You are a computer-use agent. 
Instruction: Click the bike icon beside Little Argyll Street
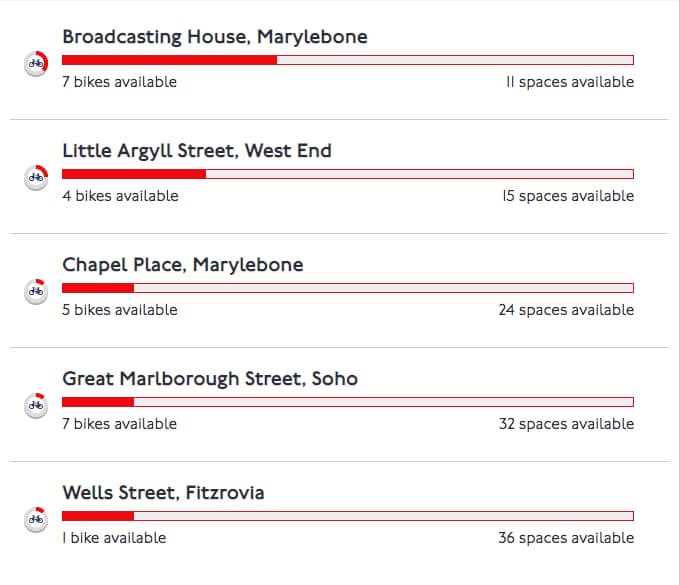[36, 177]
